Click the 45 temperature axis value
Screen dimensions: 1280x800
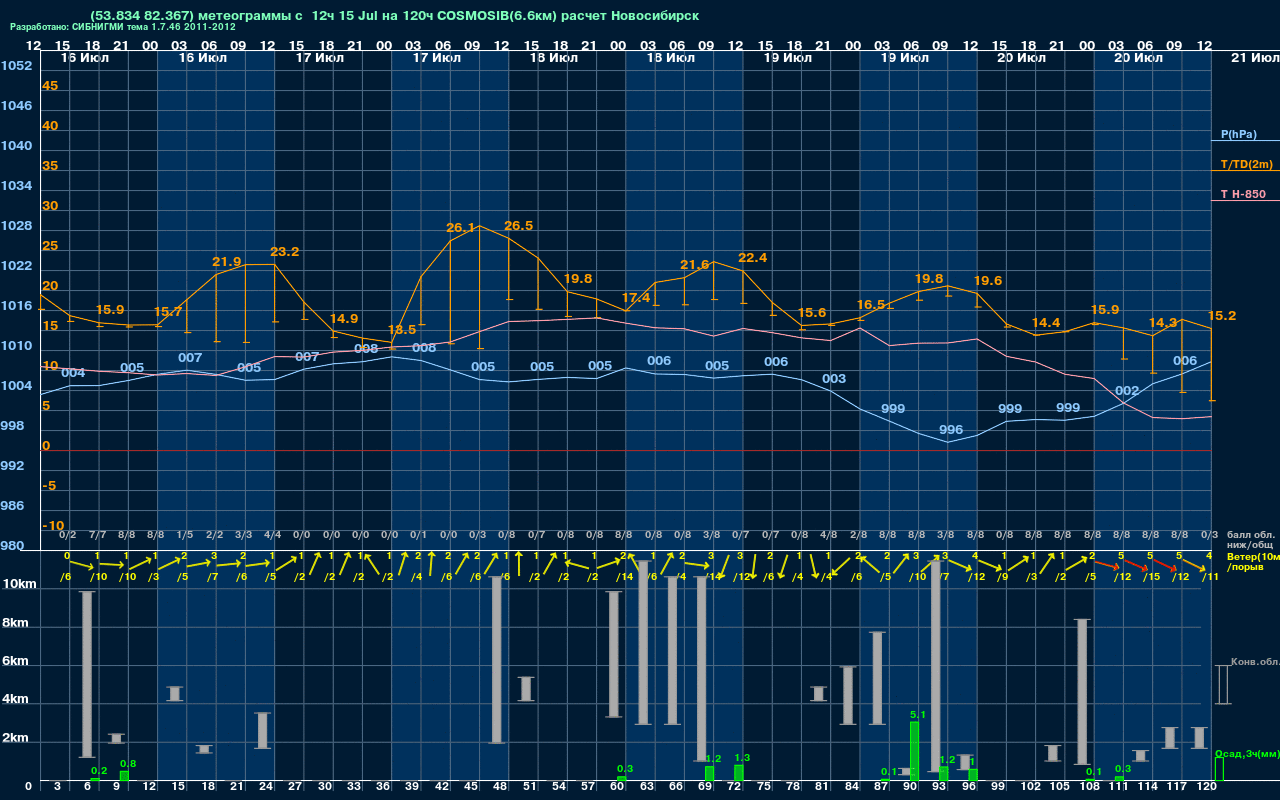click(50, 86)
